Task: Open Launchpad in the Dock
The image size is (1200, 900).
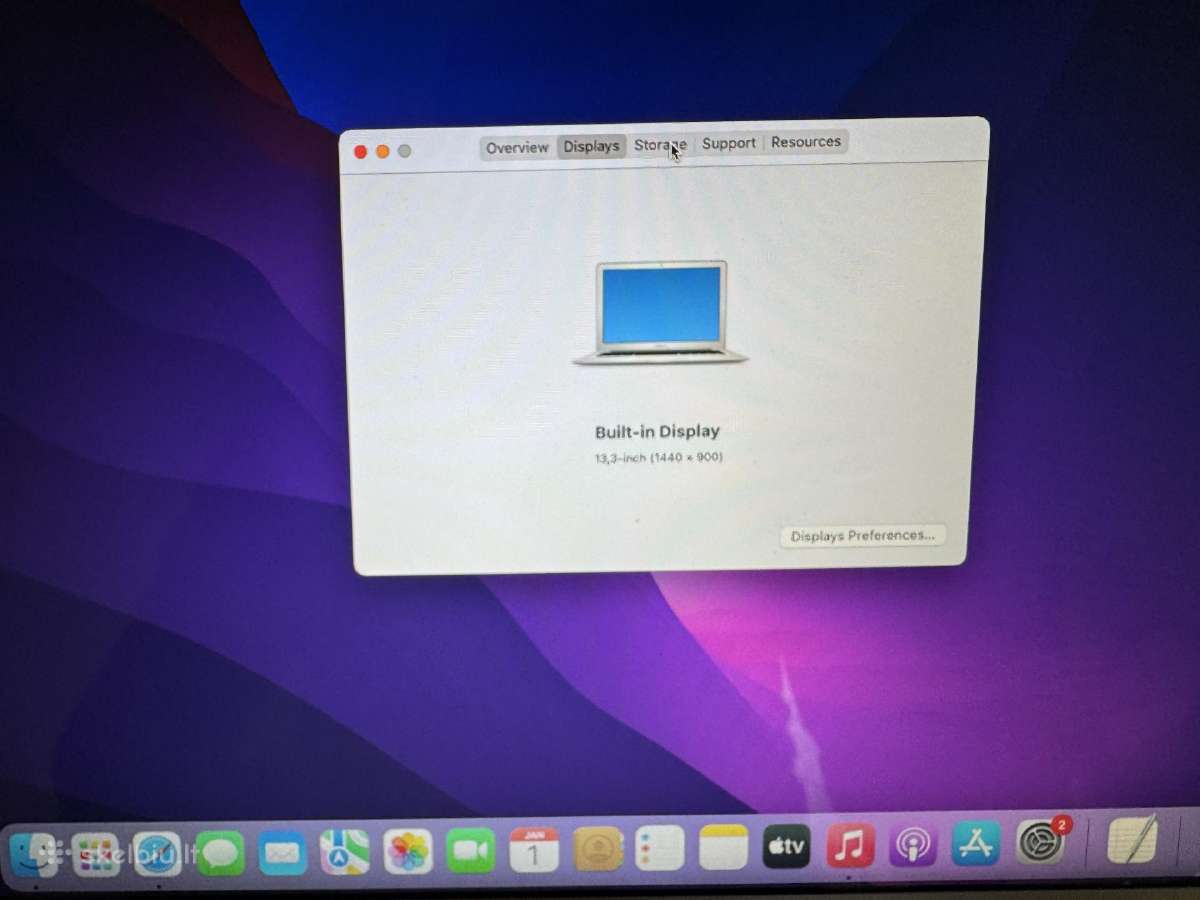Action: (96, 855)
